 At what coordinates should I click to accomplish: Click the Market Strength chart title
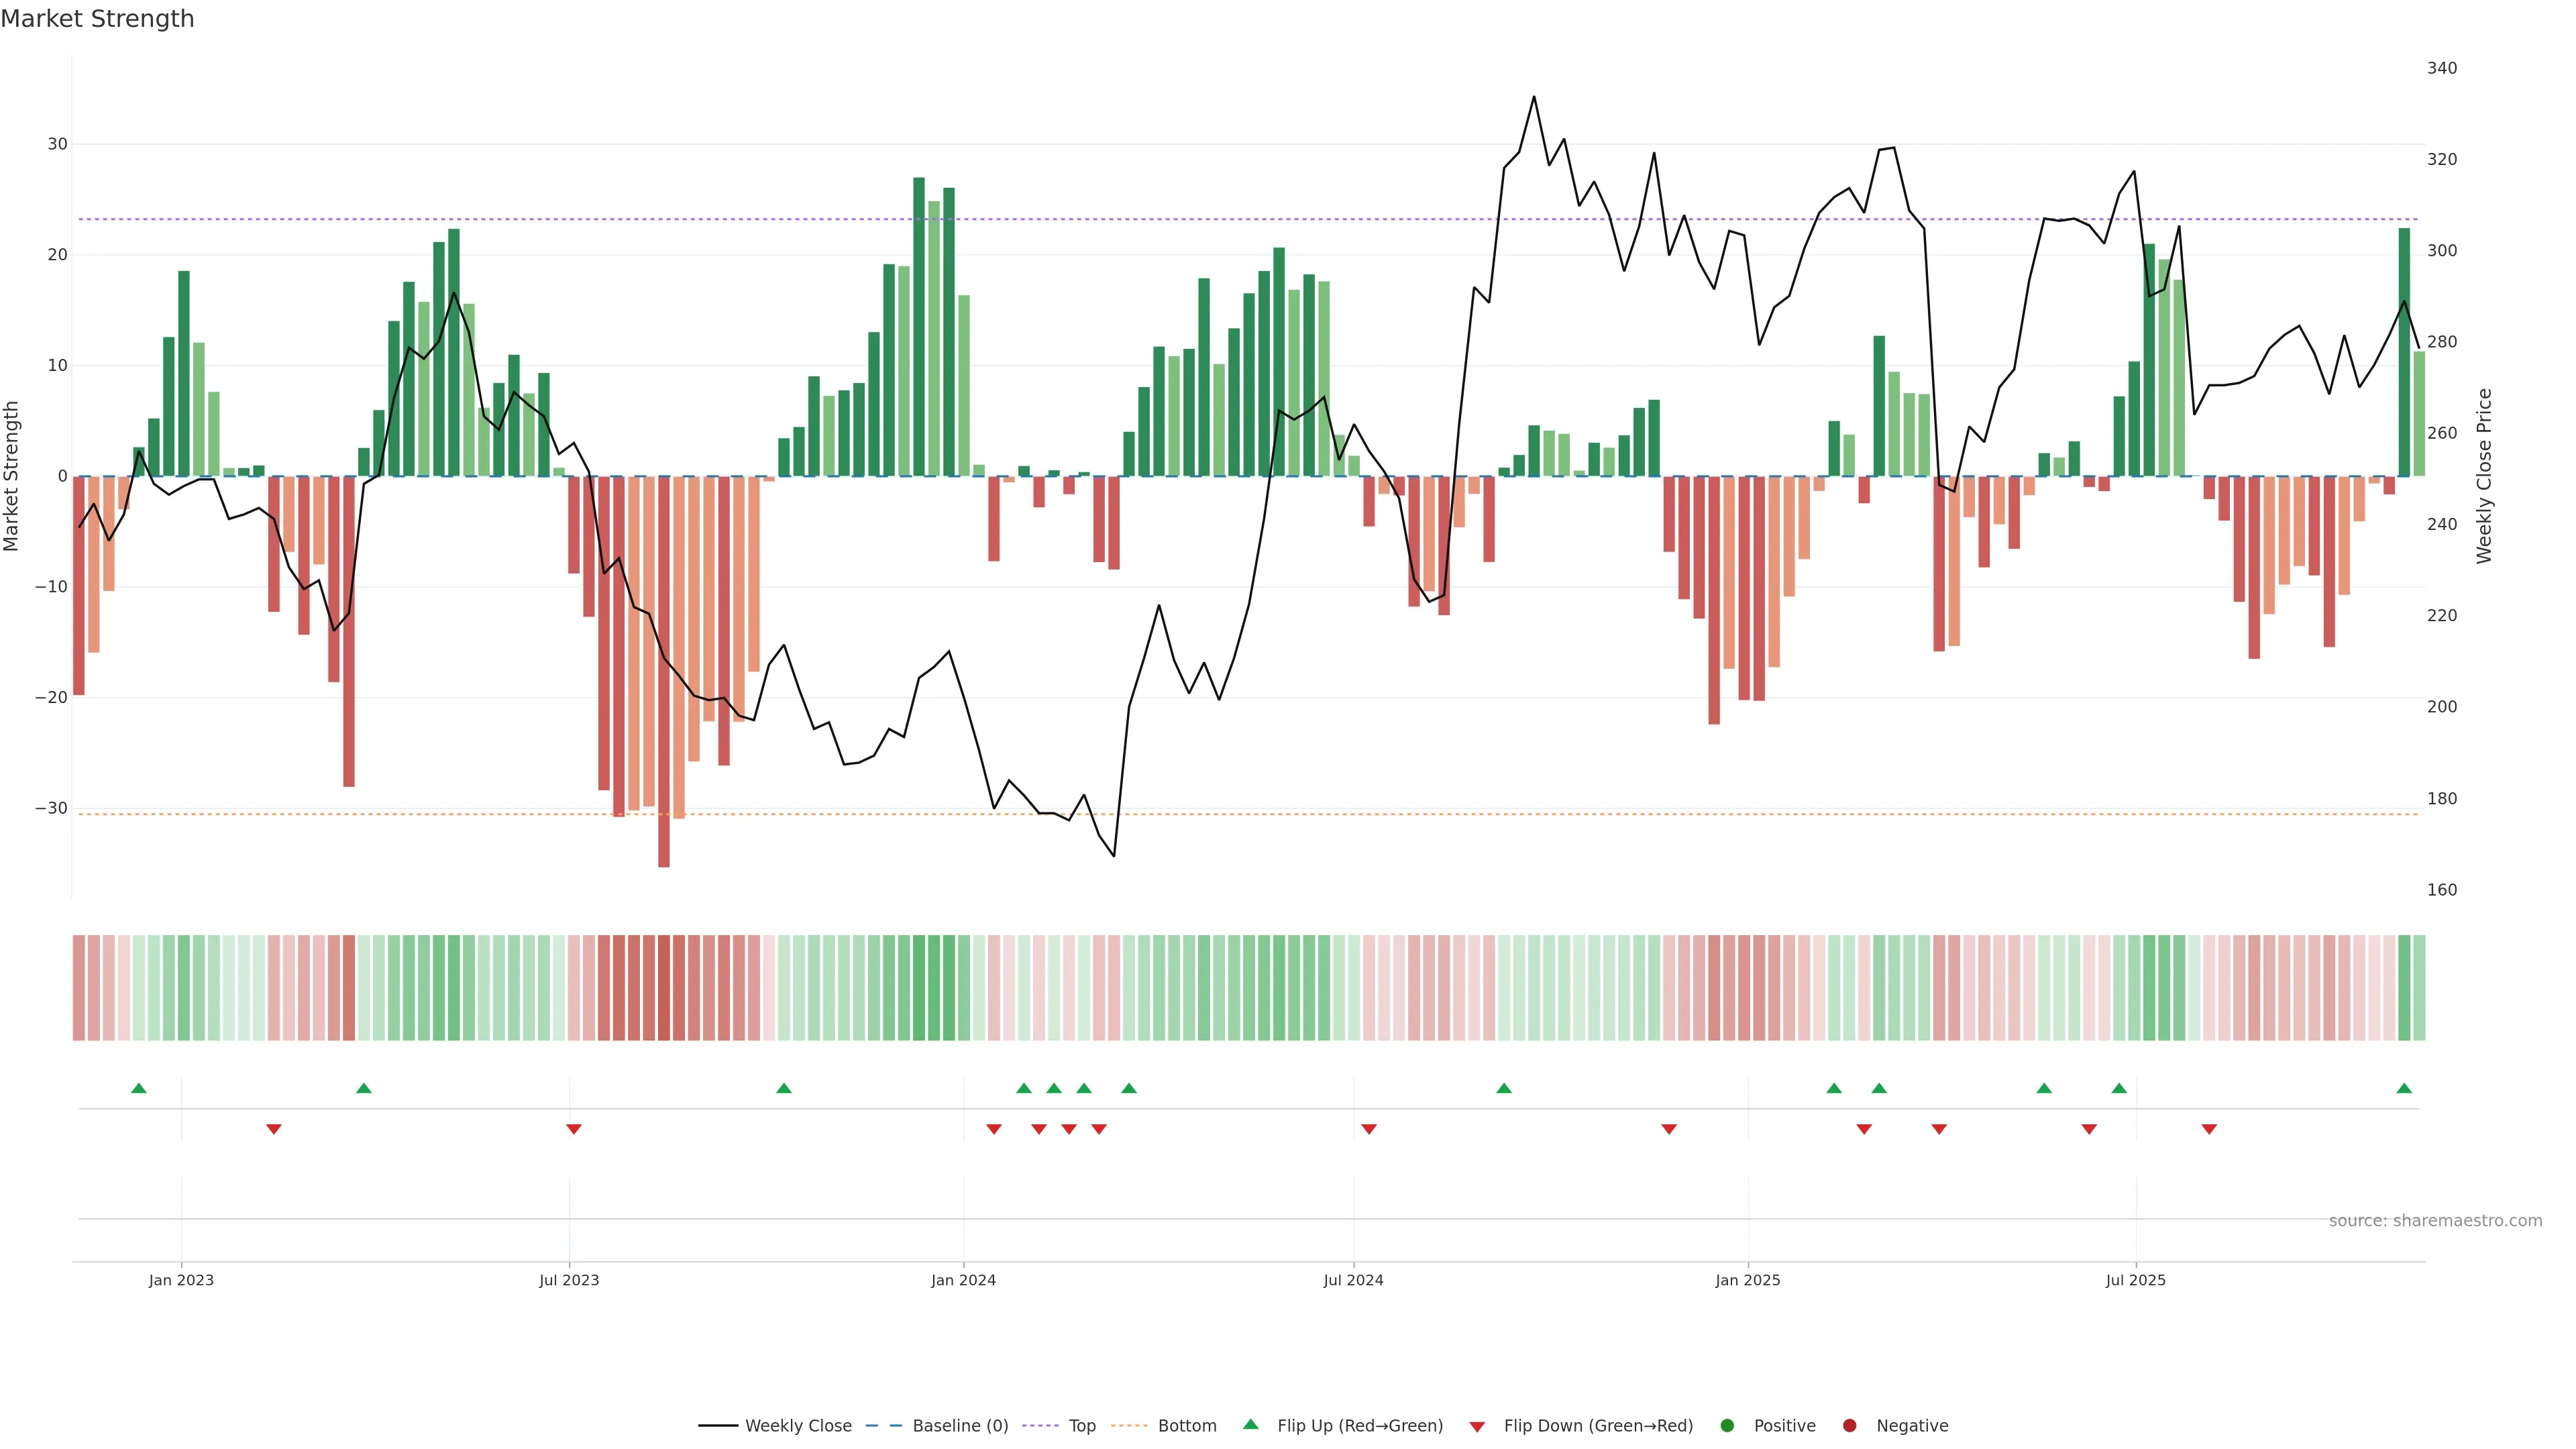pyautogui.click(x=97, y=19)
